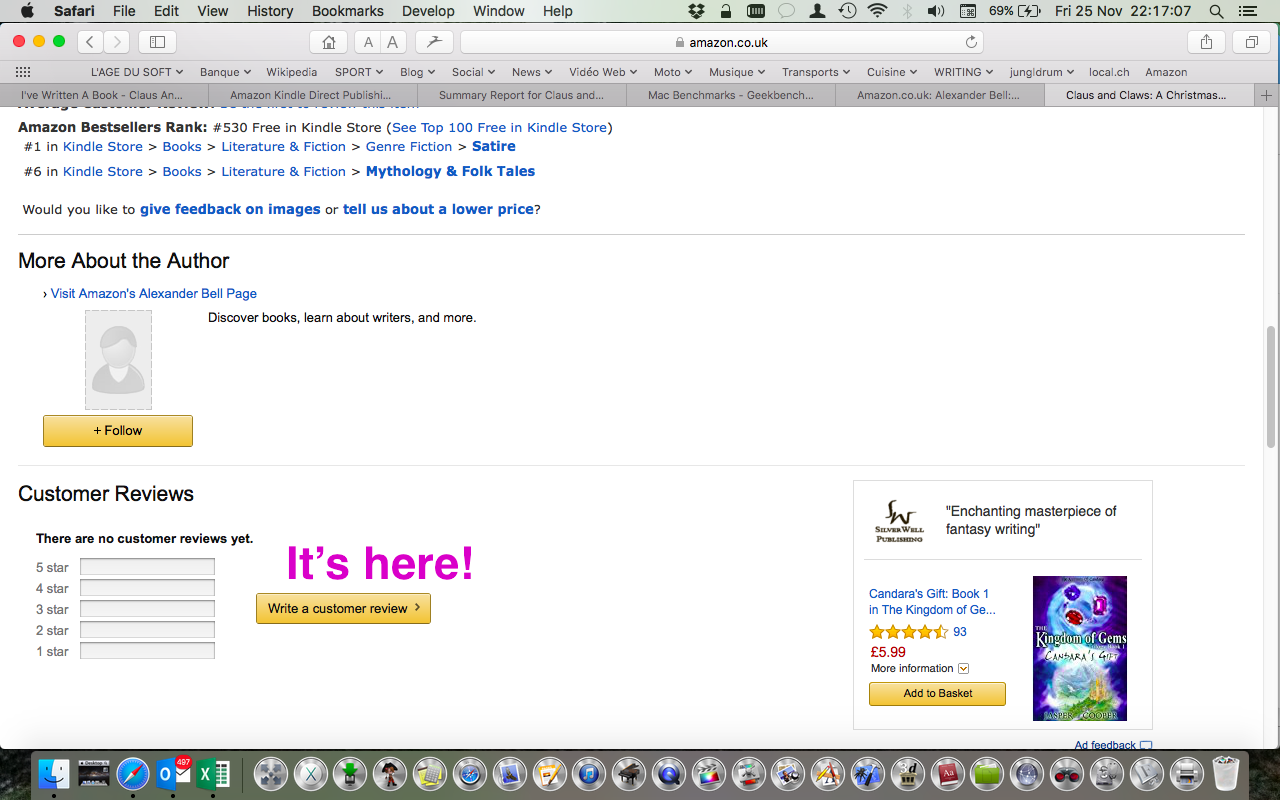Viewport: 1280px width, 800px height.
Task: Open the History menu
Action: pyautogui.click(x=269, y=11)
